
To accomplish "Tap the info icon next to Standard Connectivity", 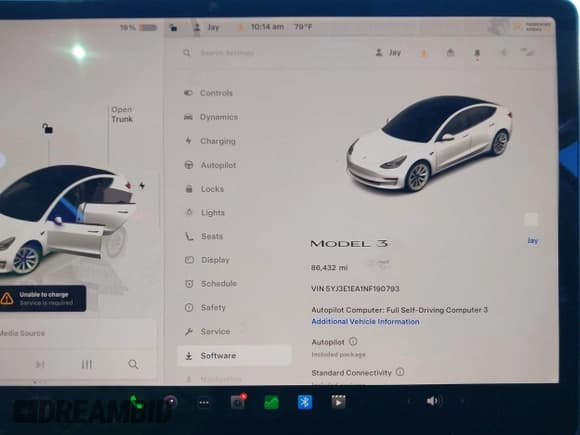I will (400, 372).
